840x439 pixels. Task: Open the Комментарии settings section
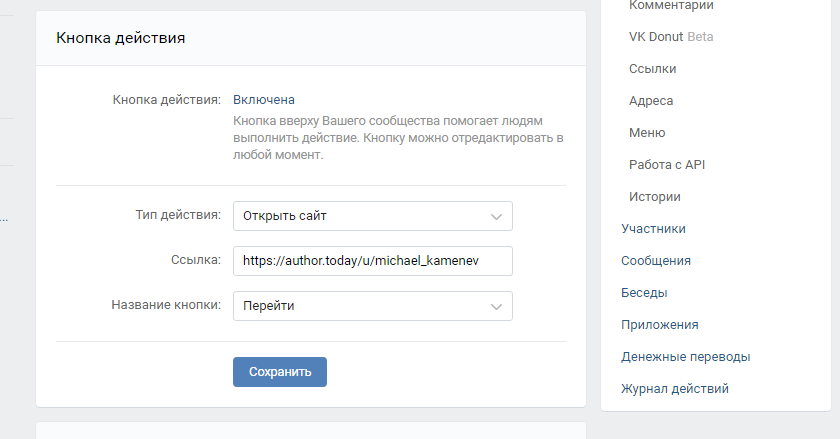(671, 6)
